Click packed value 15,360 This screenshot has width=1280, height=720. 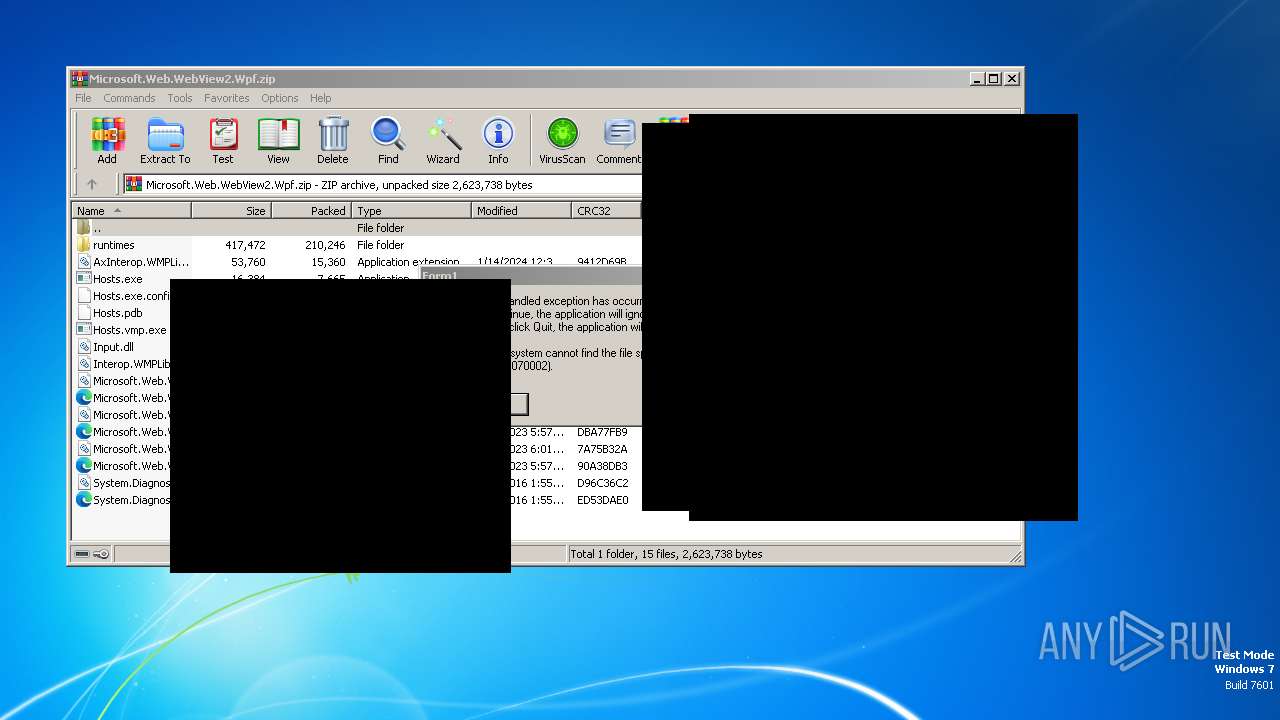pyautogui.click(x=328, y=262)
